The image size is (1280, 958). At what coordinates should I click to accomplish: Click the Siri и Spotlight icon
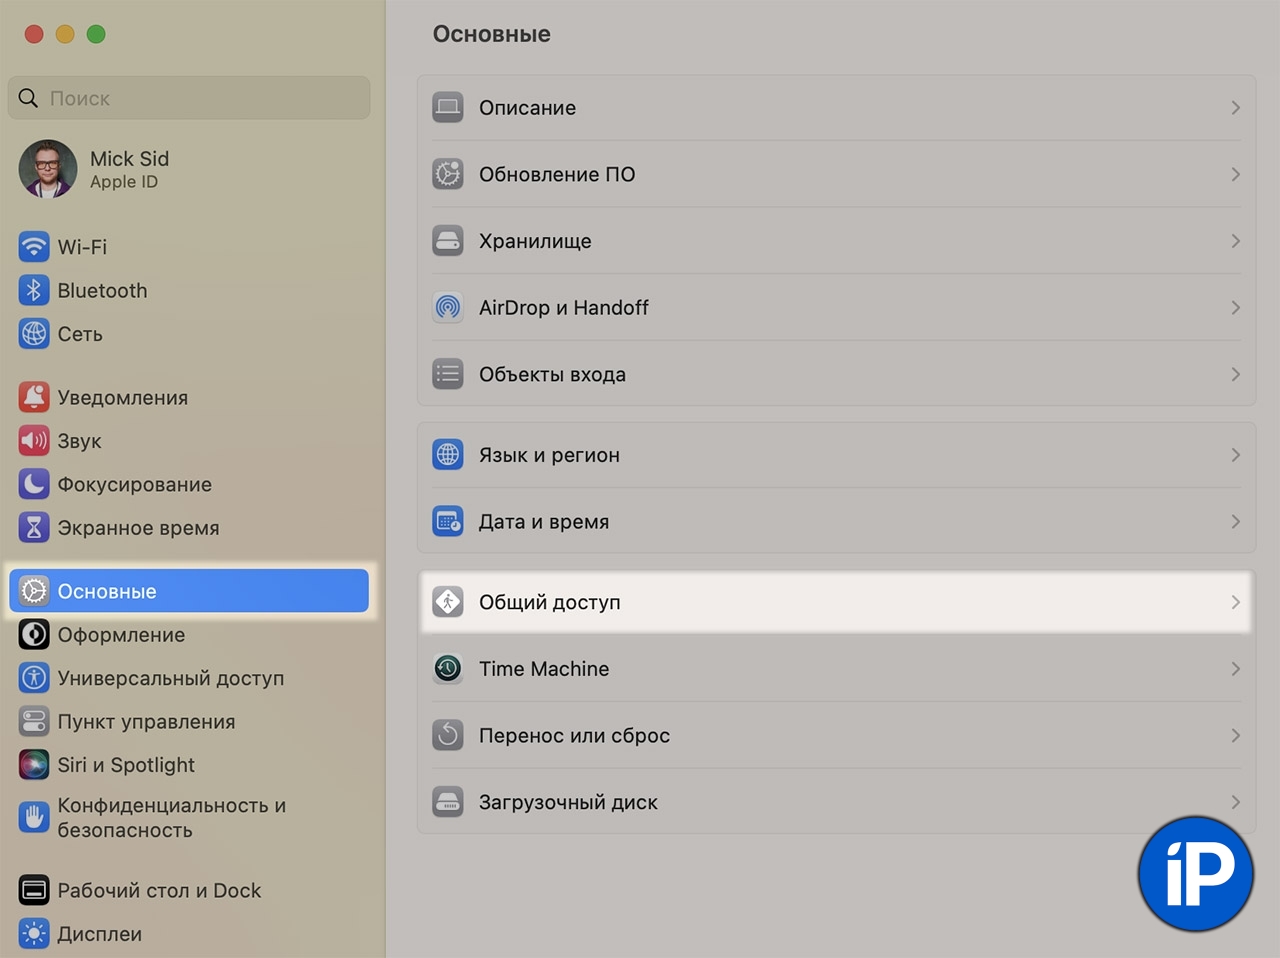point(34,765)
